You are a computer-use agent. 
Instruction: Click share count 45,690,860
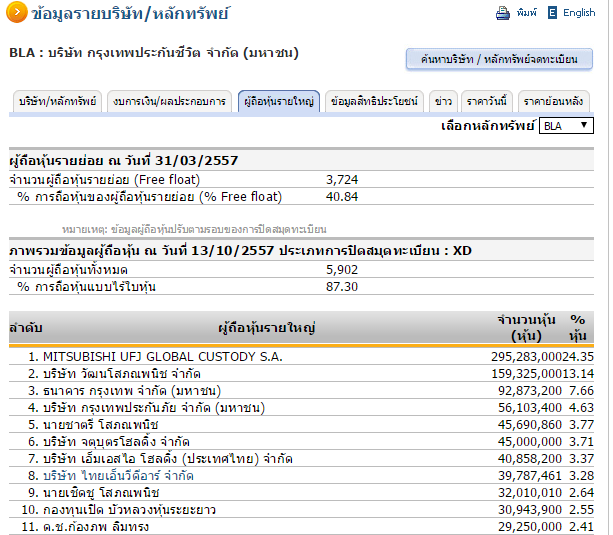coord(530,425)
